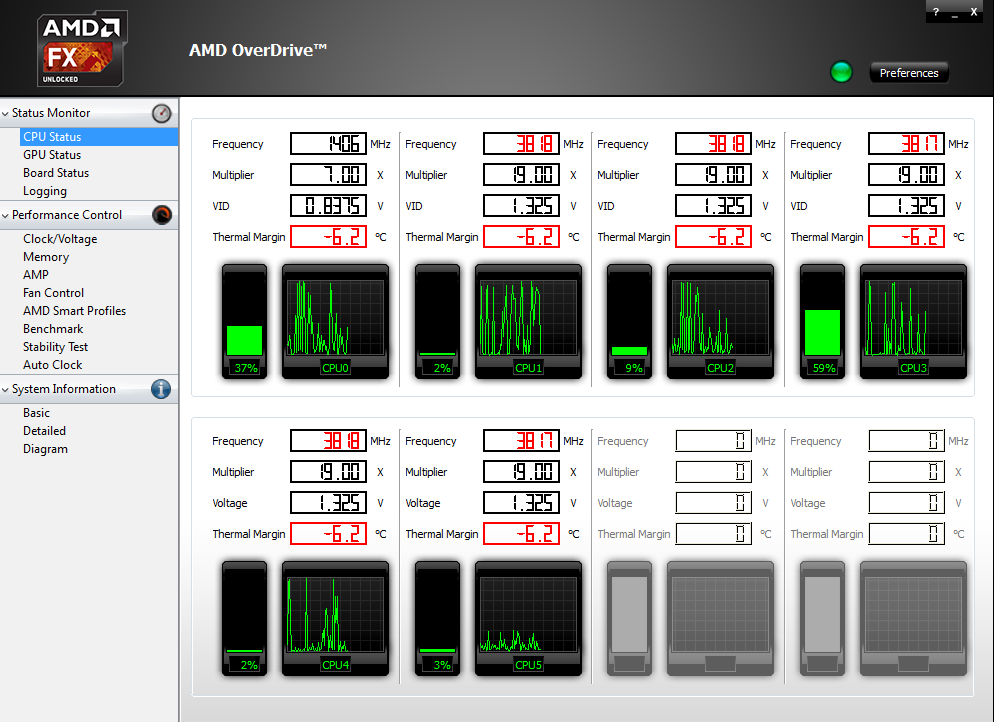
Task: Click CPU2's thermal margin -6.2 value
Action: (x=713, y=237)
